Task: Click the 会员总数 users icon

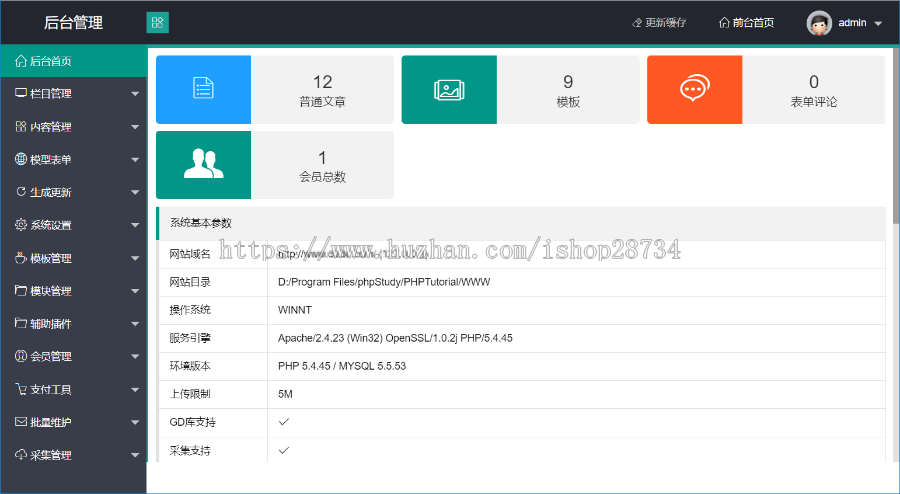Action: [203, 165]
